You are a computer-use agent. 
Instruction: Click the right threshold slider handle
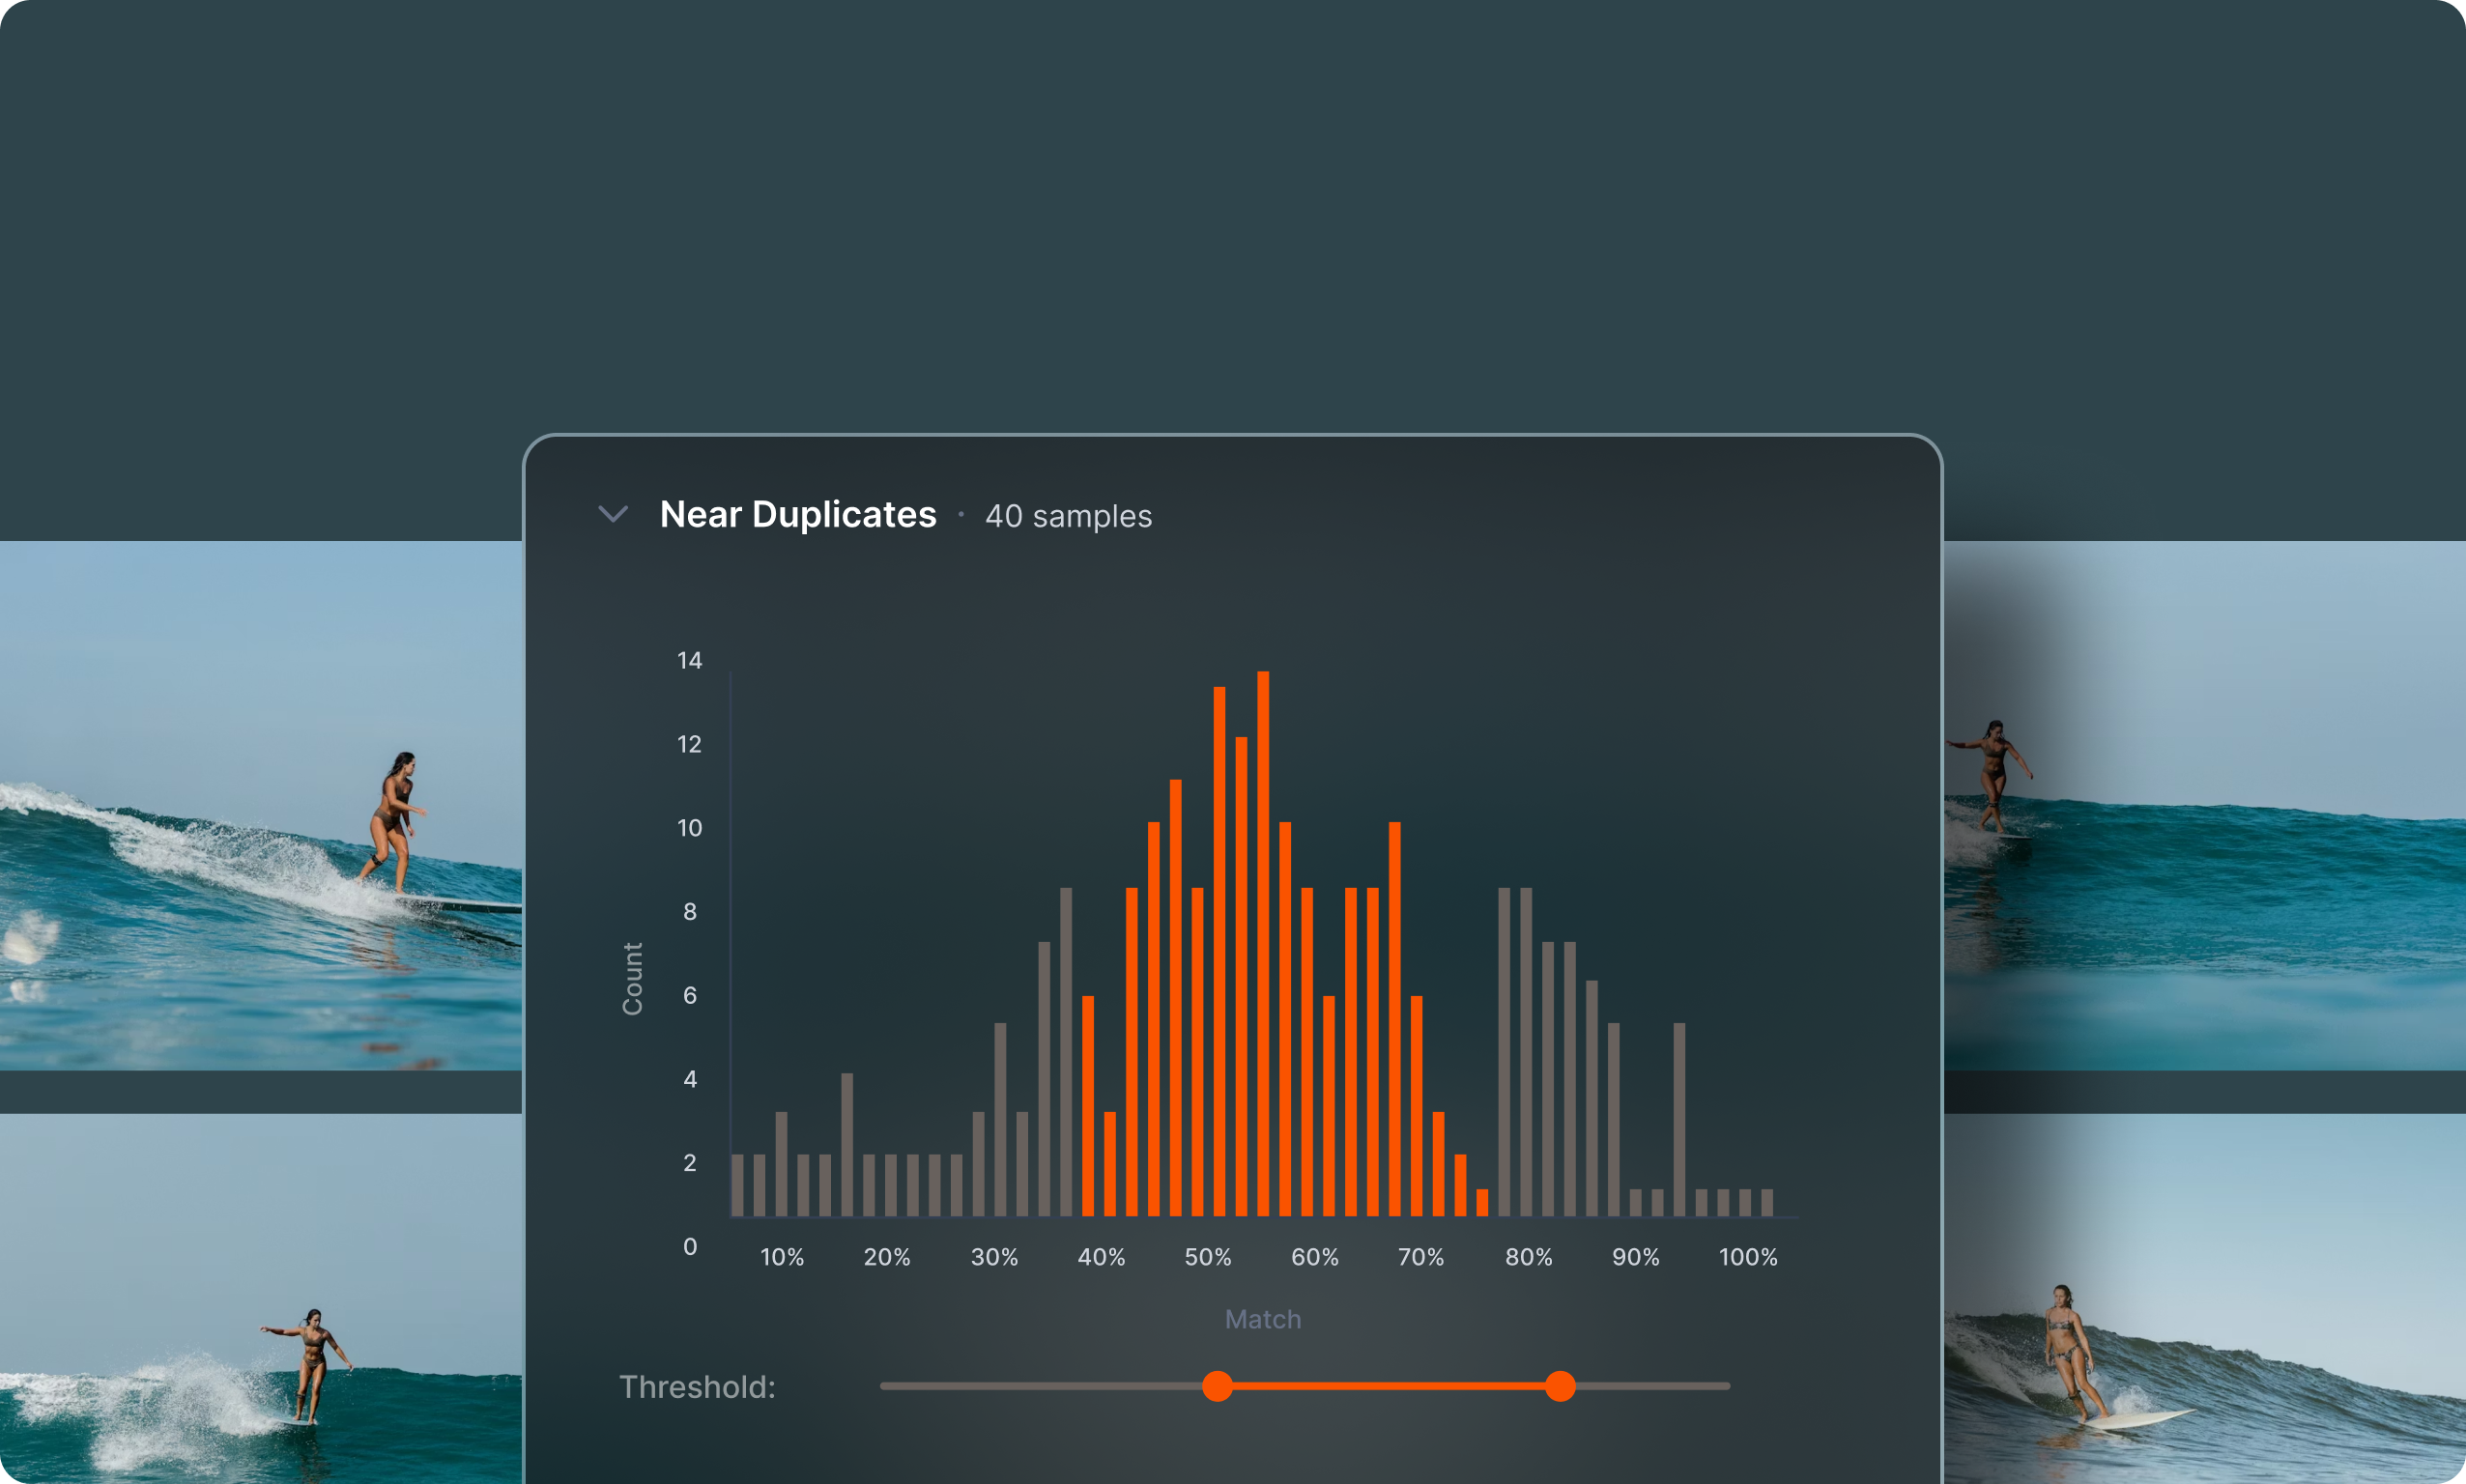pos(1560,1386)
